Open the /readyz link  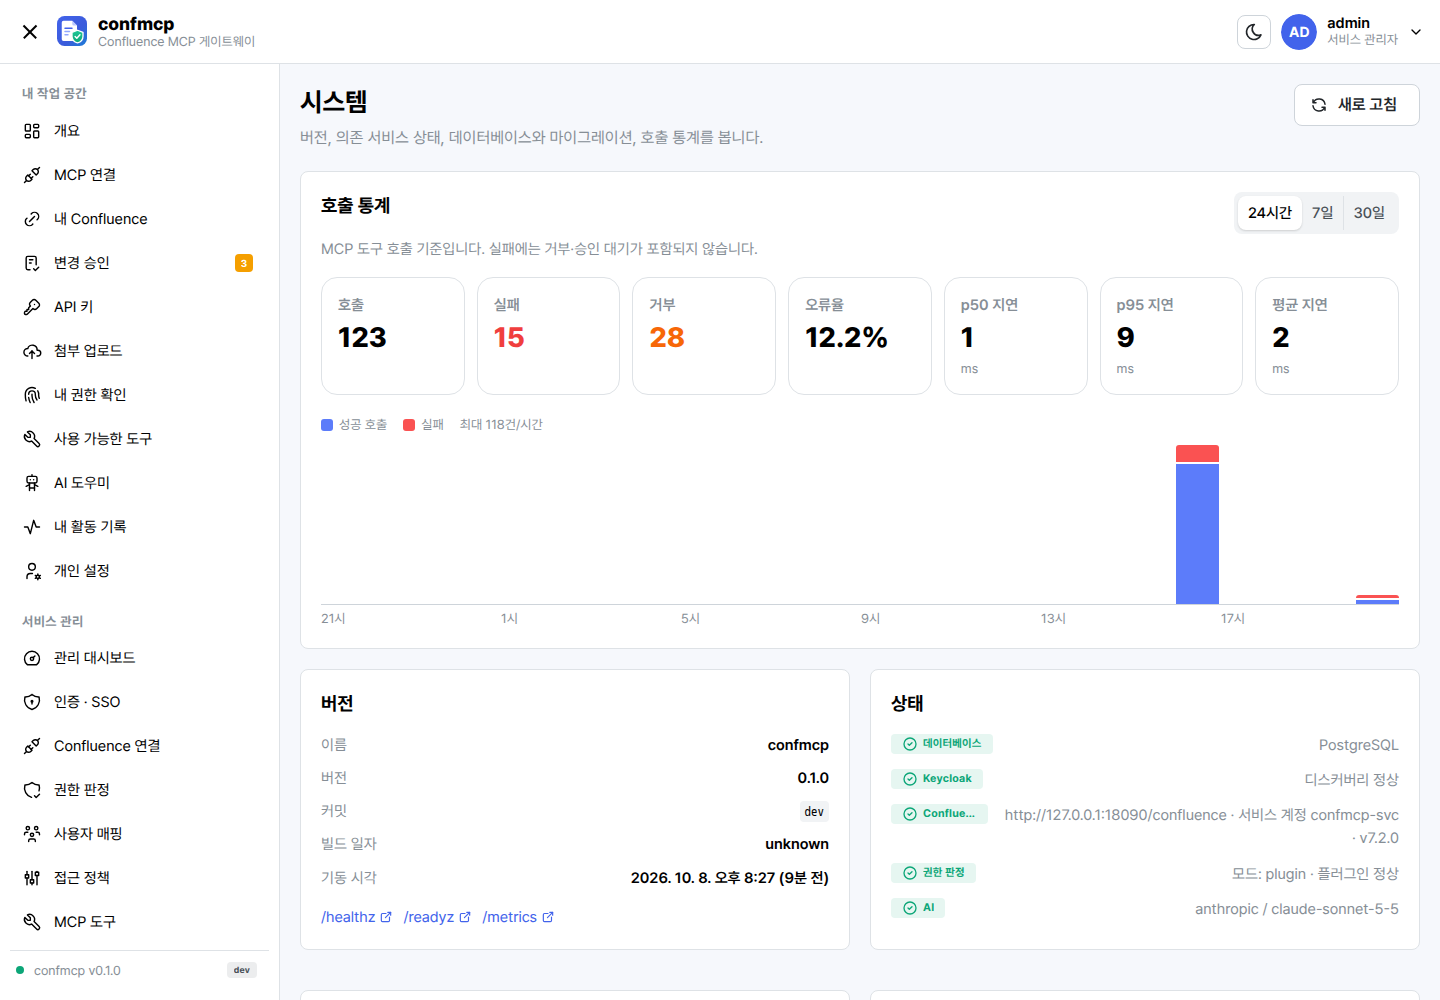click(x=437, y=917)
